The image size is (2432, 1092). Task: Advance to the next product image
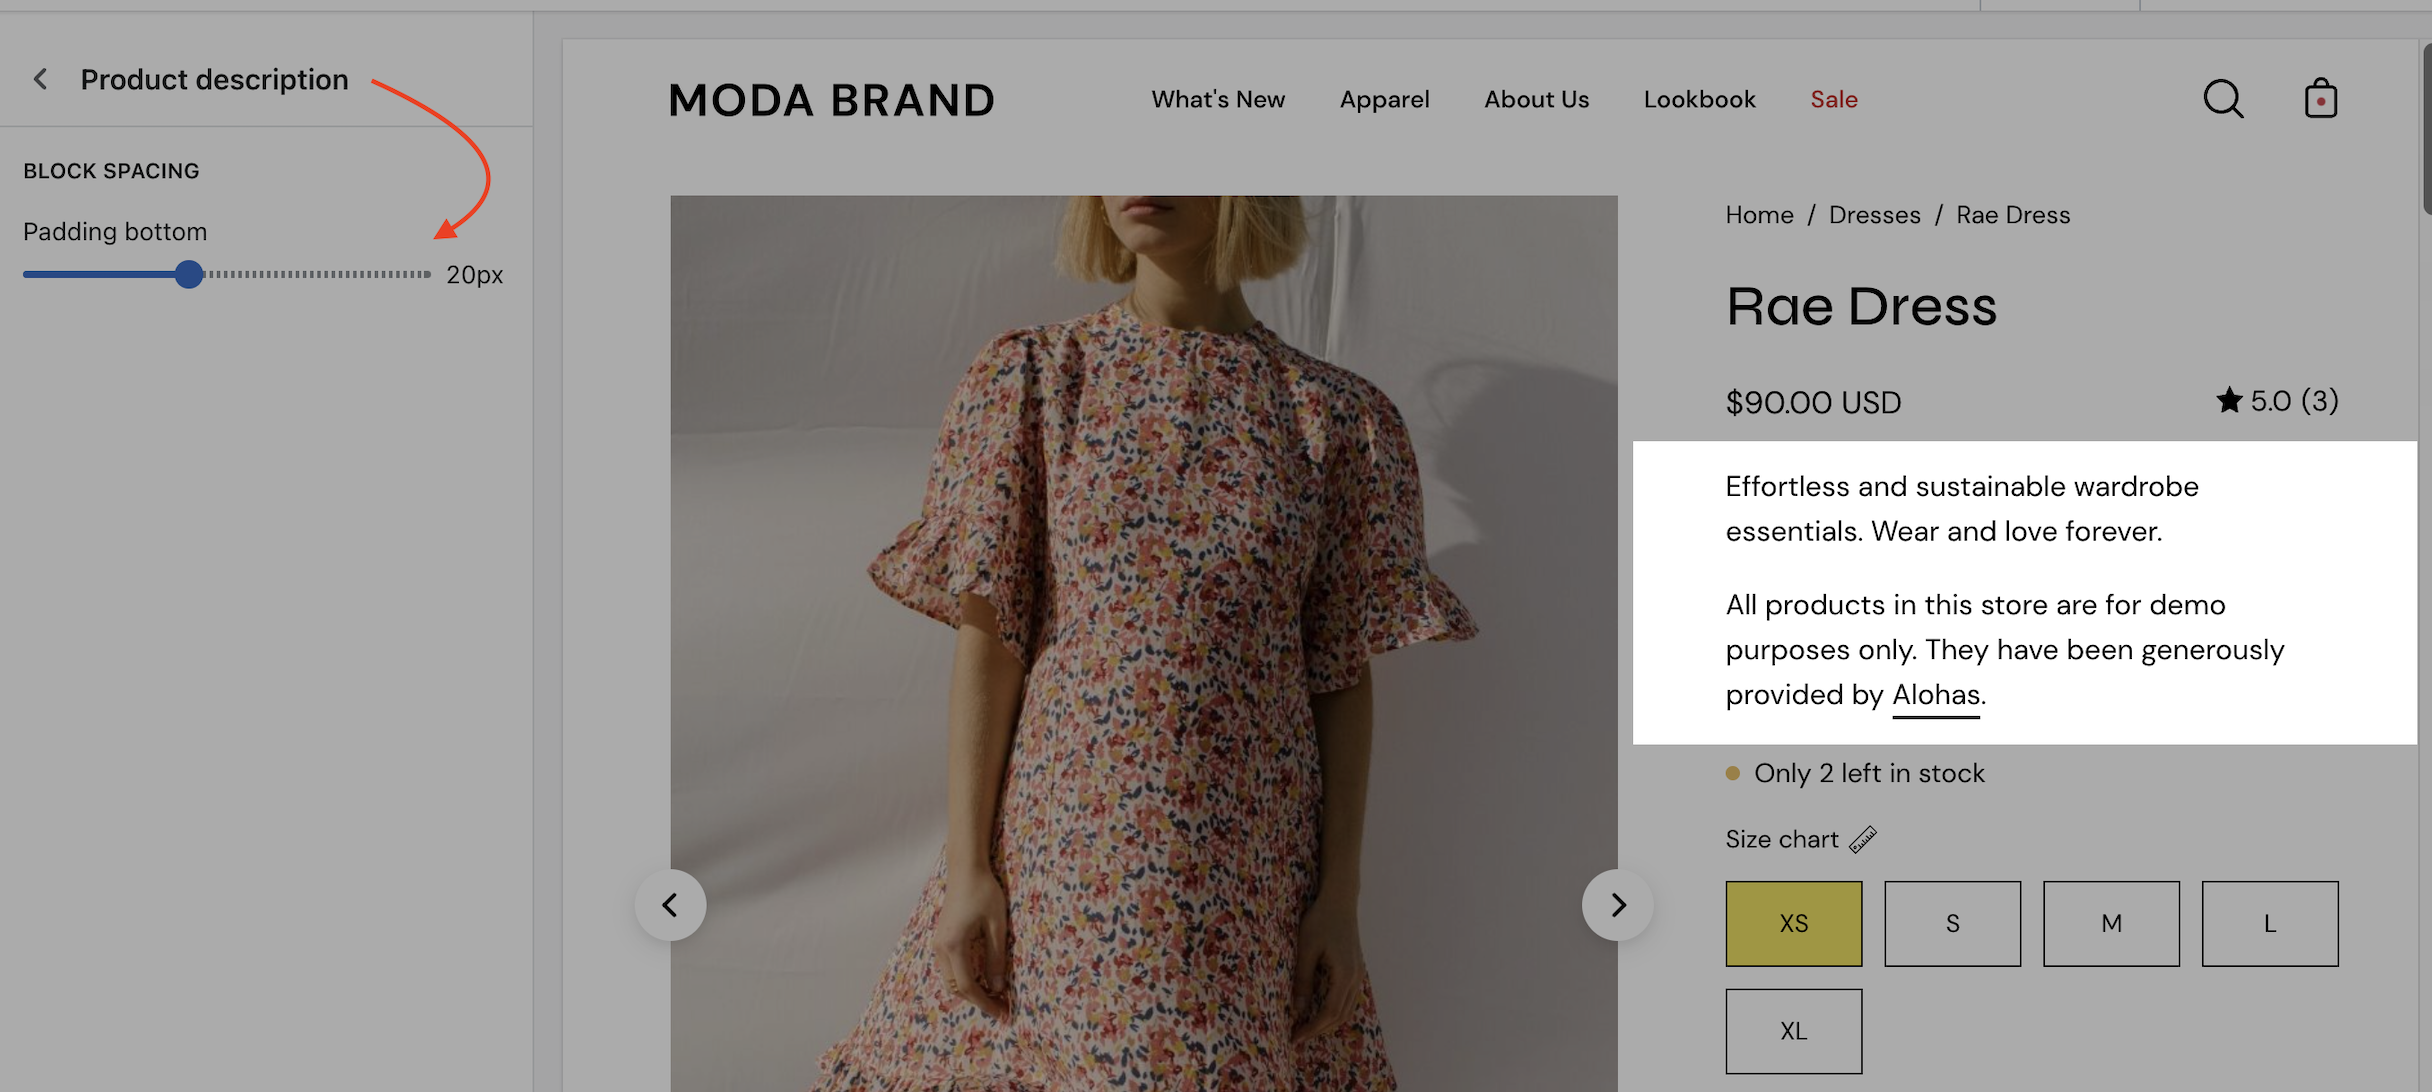pyautogui.click(x=1617, y=905)
